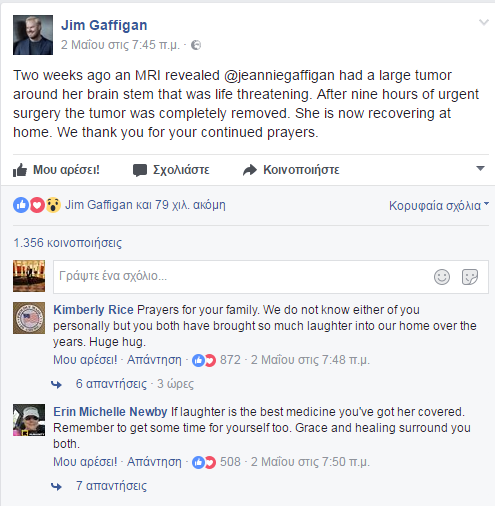Open the Κορυφαία σχόλια sort dropdown
Image resolution: width=495 pixels, height=506 pixels.
[439, 206]
